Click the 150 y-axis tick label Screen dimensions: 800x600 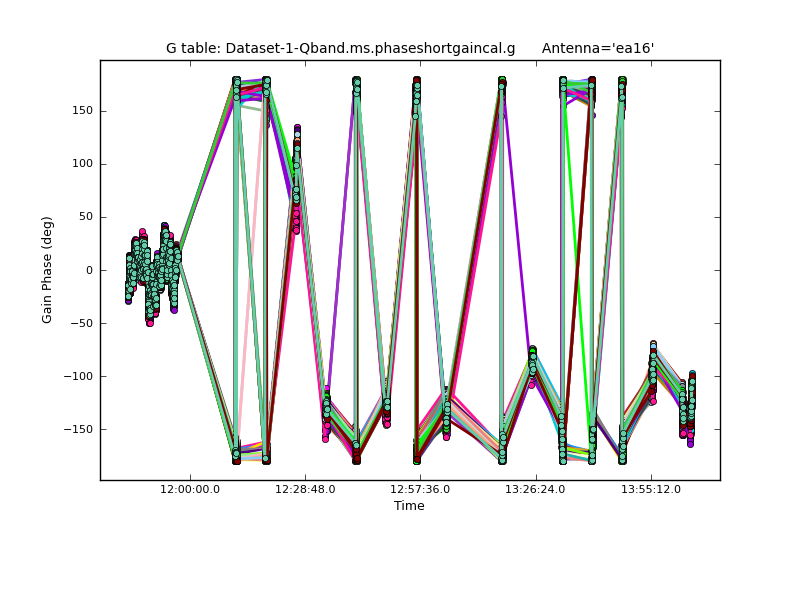tap(81, 111)
